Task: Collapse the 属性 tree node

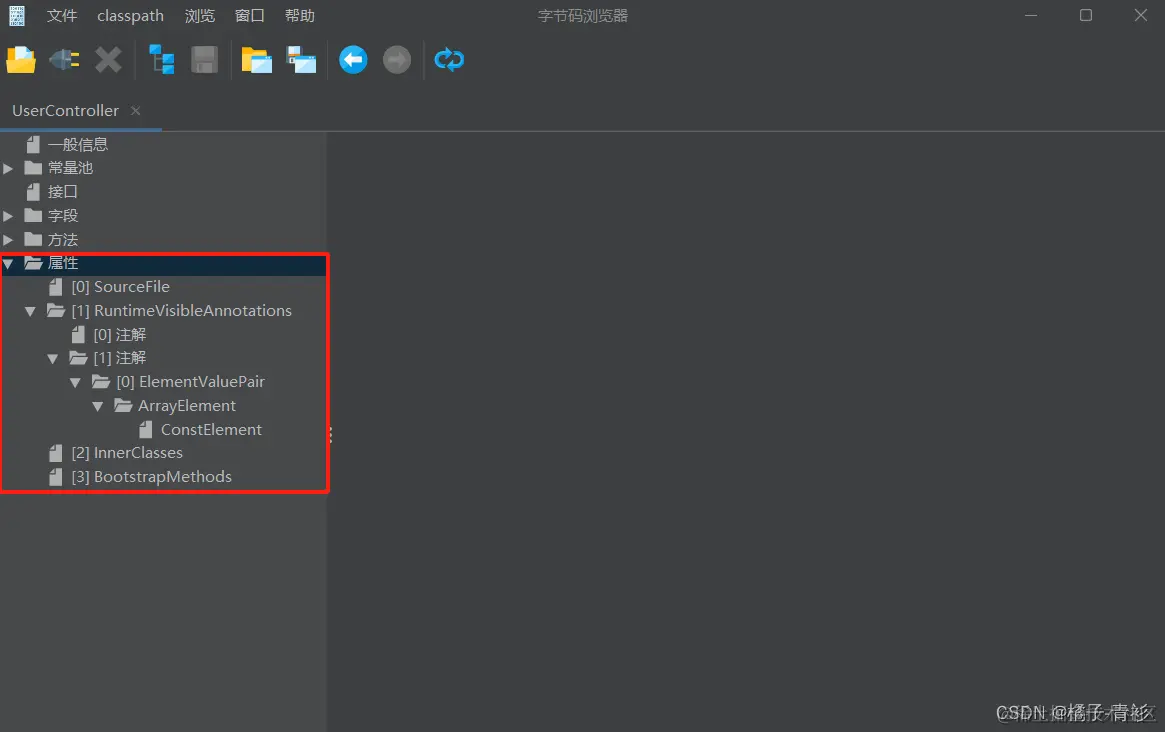Action: (8, 264)
